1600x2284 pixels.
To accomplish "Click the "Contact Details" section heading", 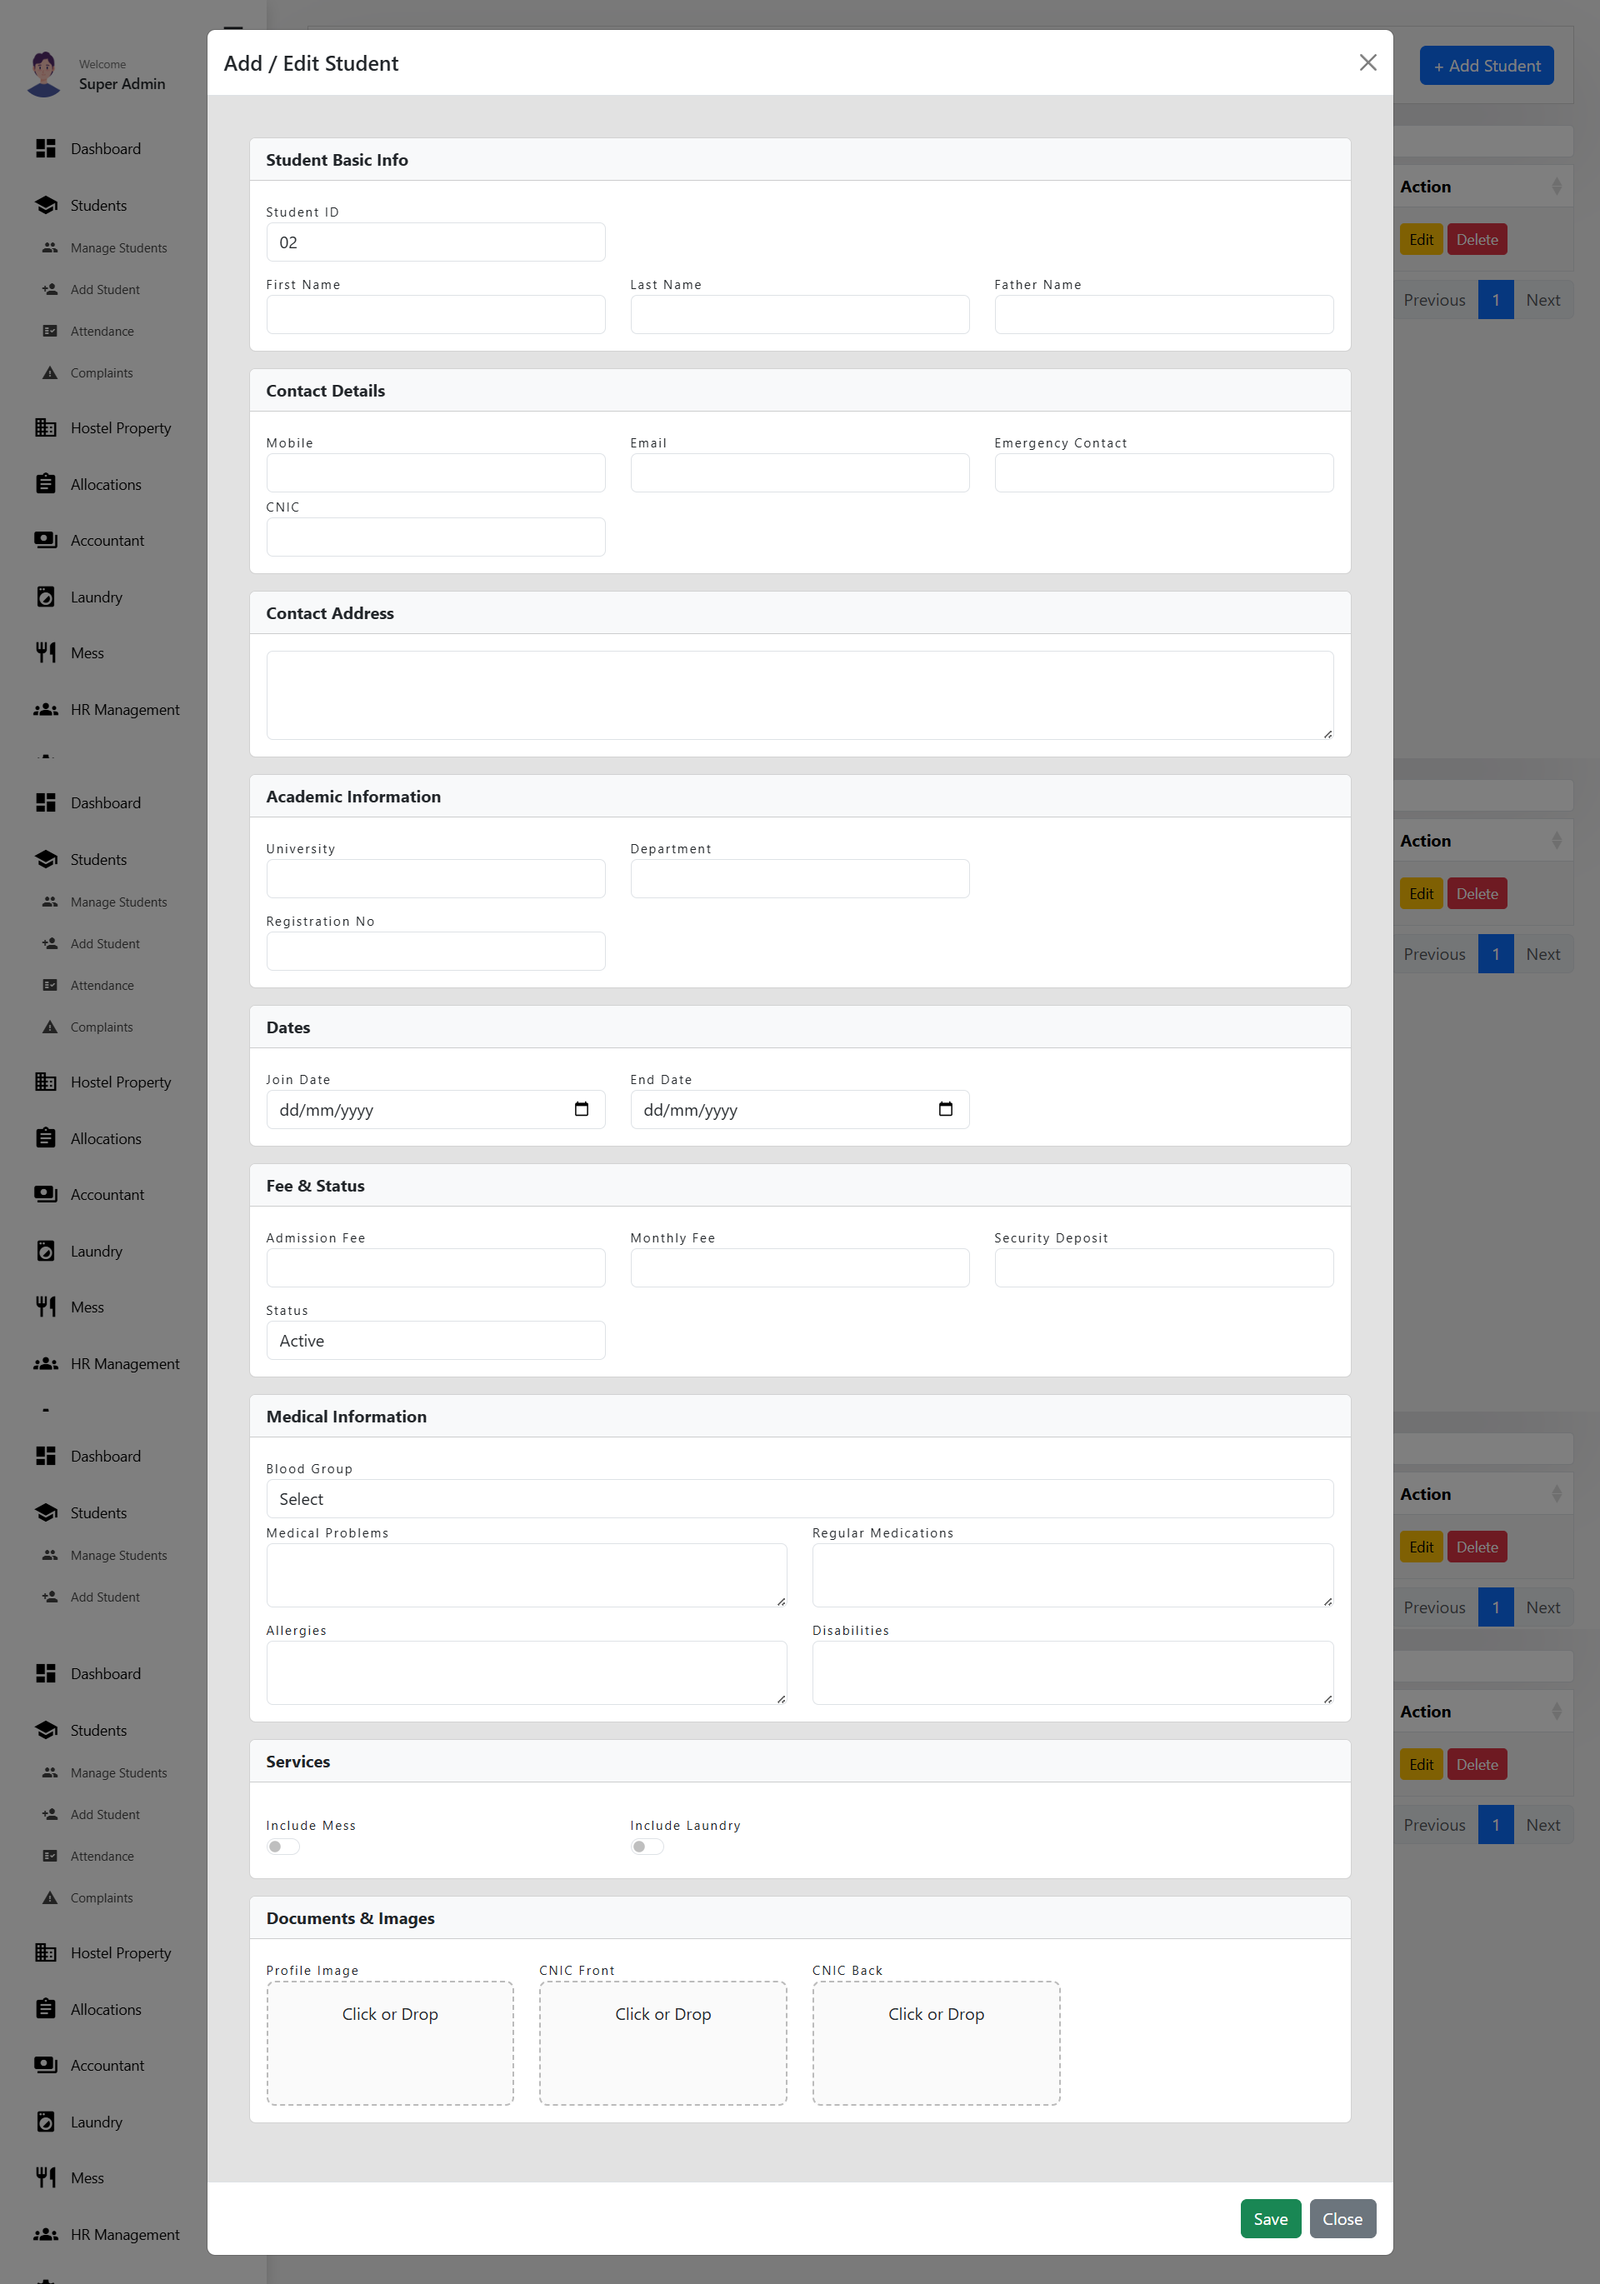I will (325, 391).
